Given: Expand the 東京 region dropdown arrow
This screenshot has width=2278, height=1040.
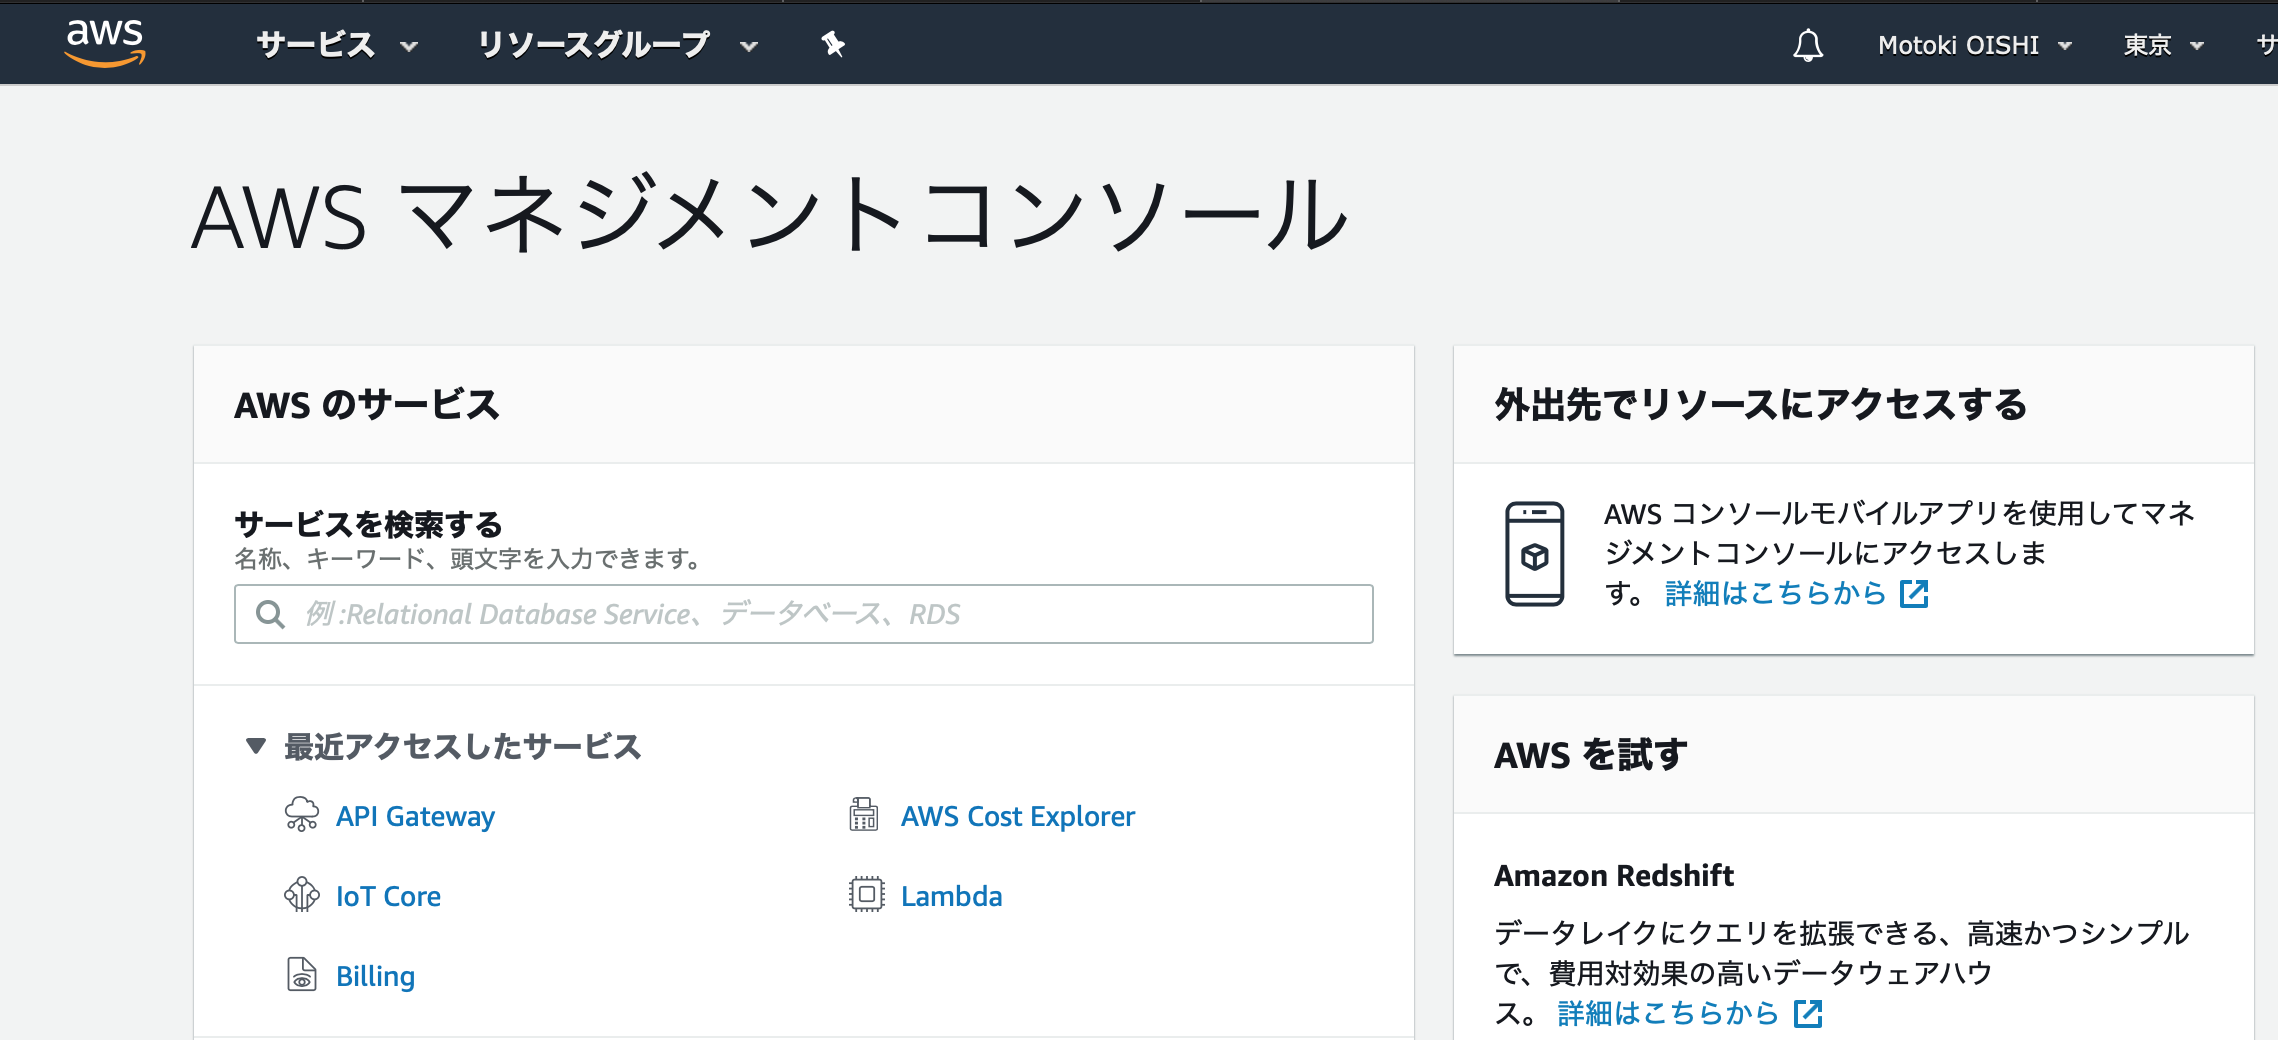Looking at the screenshot, I should (2197, 46).
